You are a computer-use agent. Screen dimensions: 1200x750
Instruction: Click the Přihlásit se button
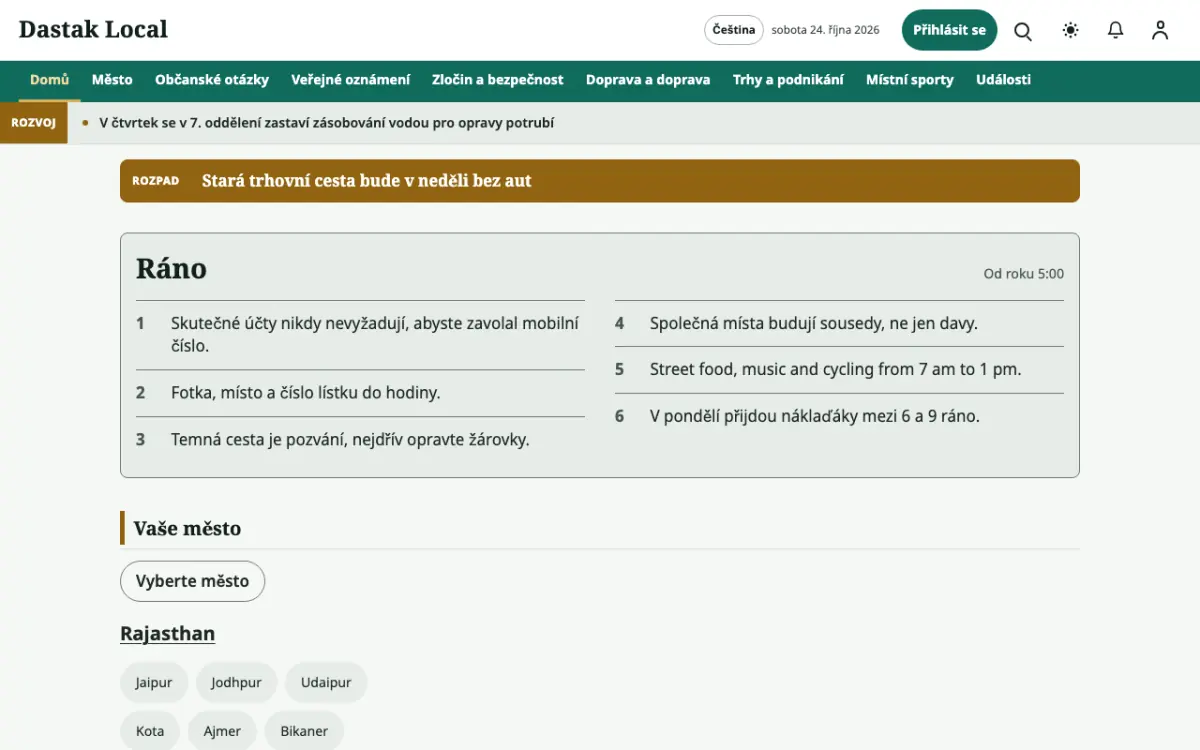click(949, 30)
